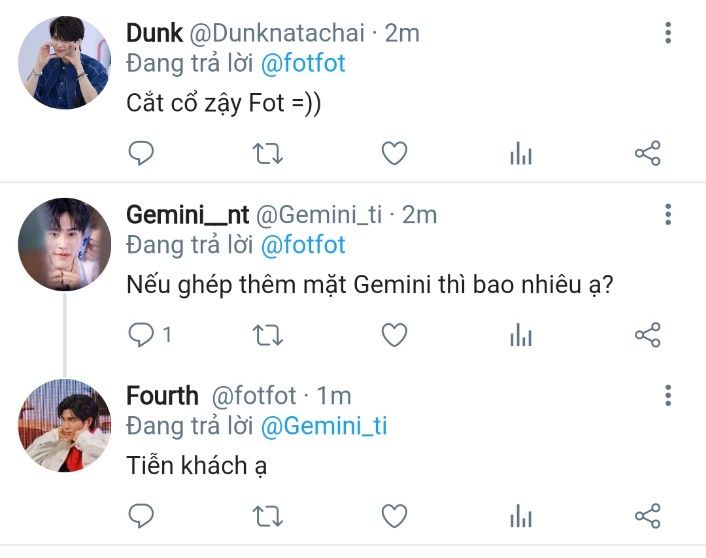This screenshot has width=706, height=558.
Task: Open Gemini__nt's profile name
Action: tap(187, 215)
